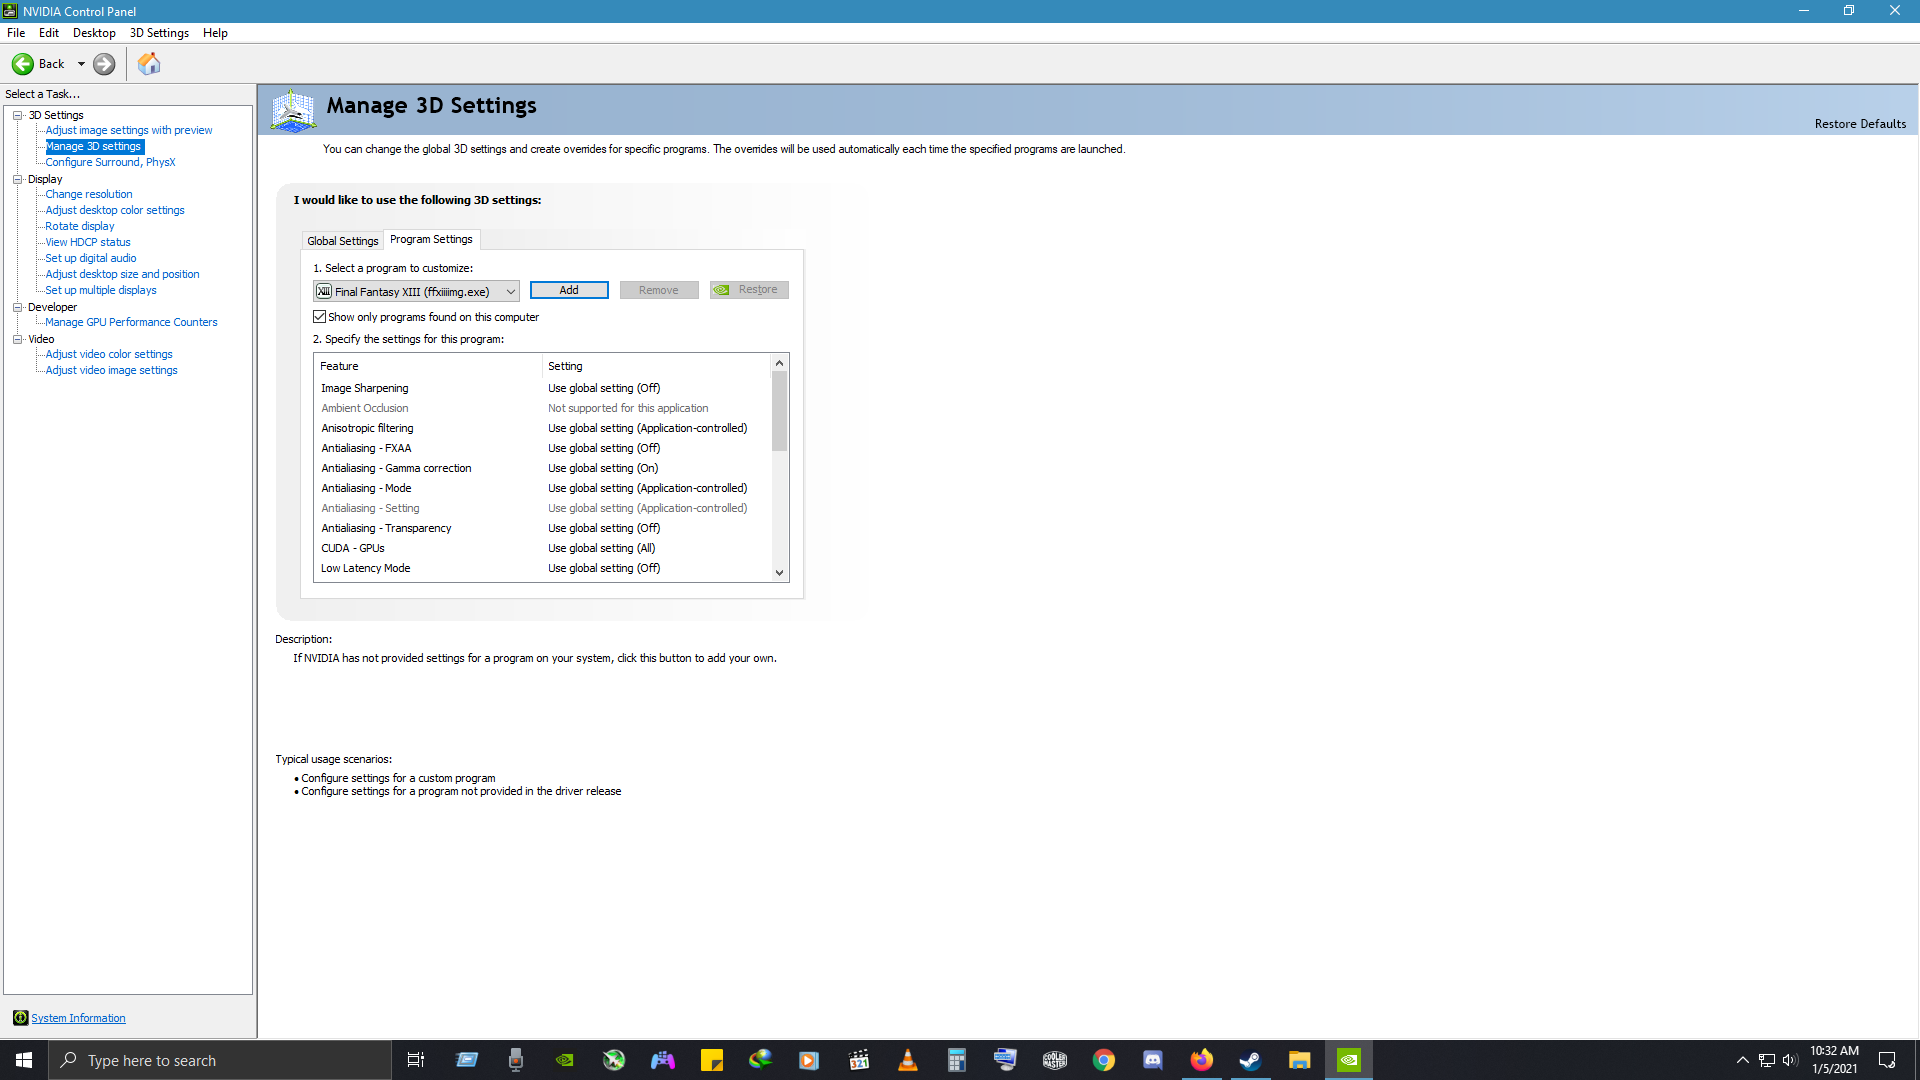The width and height of the screenshot is (1920, 1080).
Task: Uncheck Show only programs found on this computer
Action: coord(320,317)
